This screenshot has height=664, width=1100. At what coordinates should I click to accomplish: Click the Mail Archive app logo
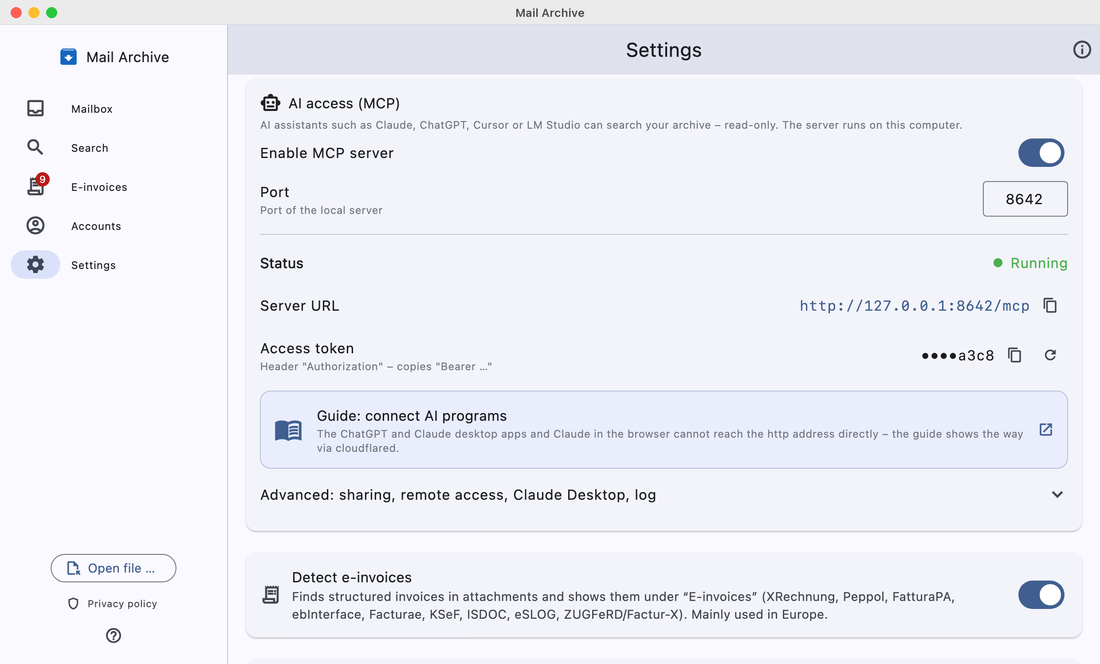coord(68,57)
